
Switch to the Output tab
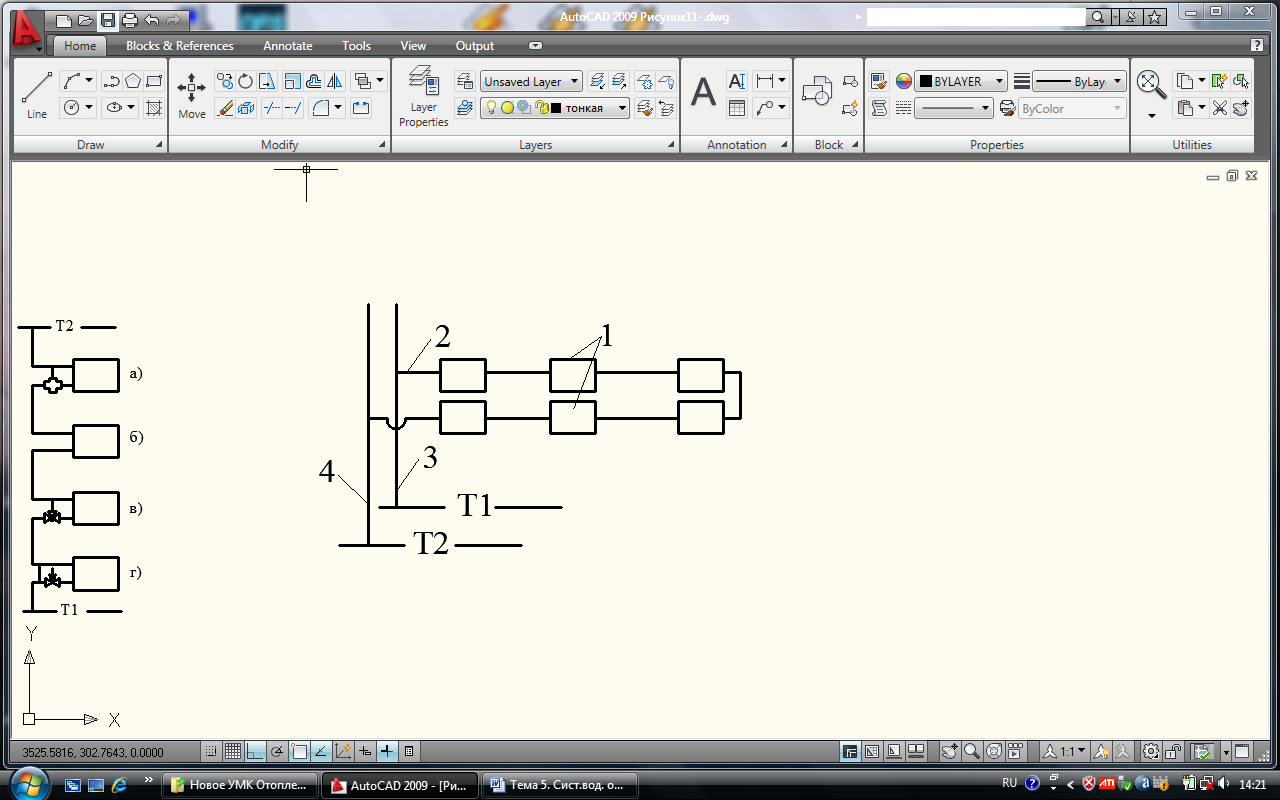[475, 46]
